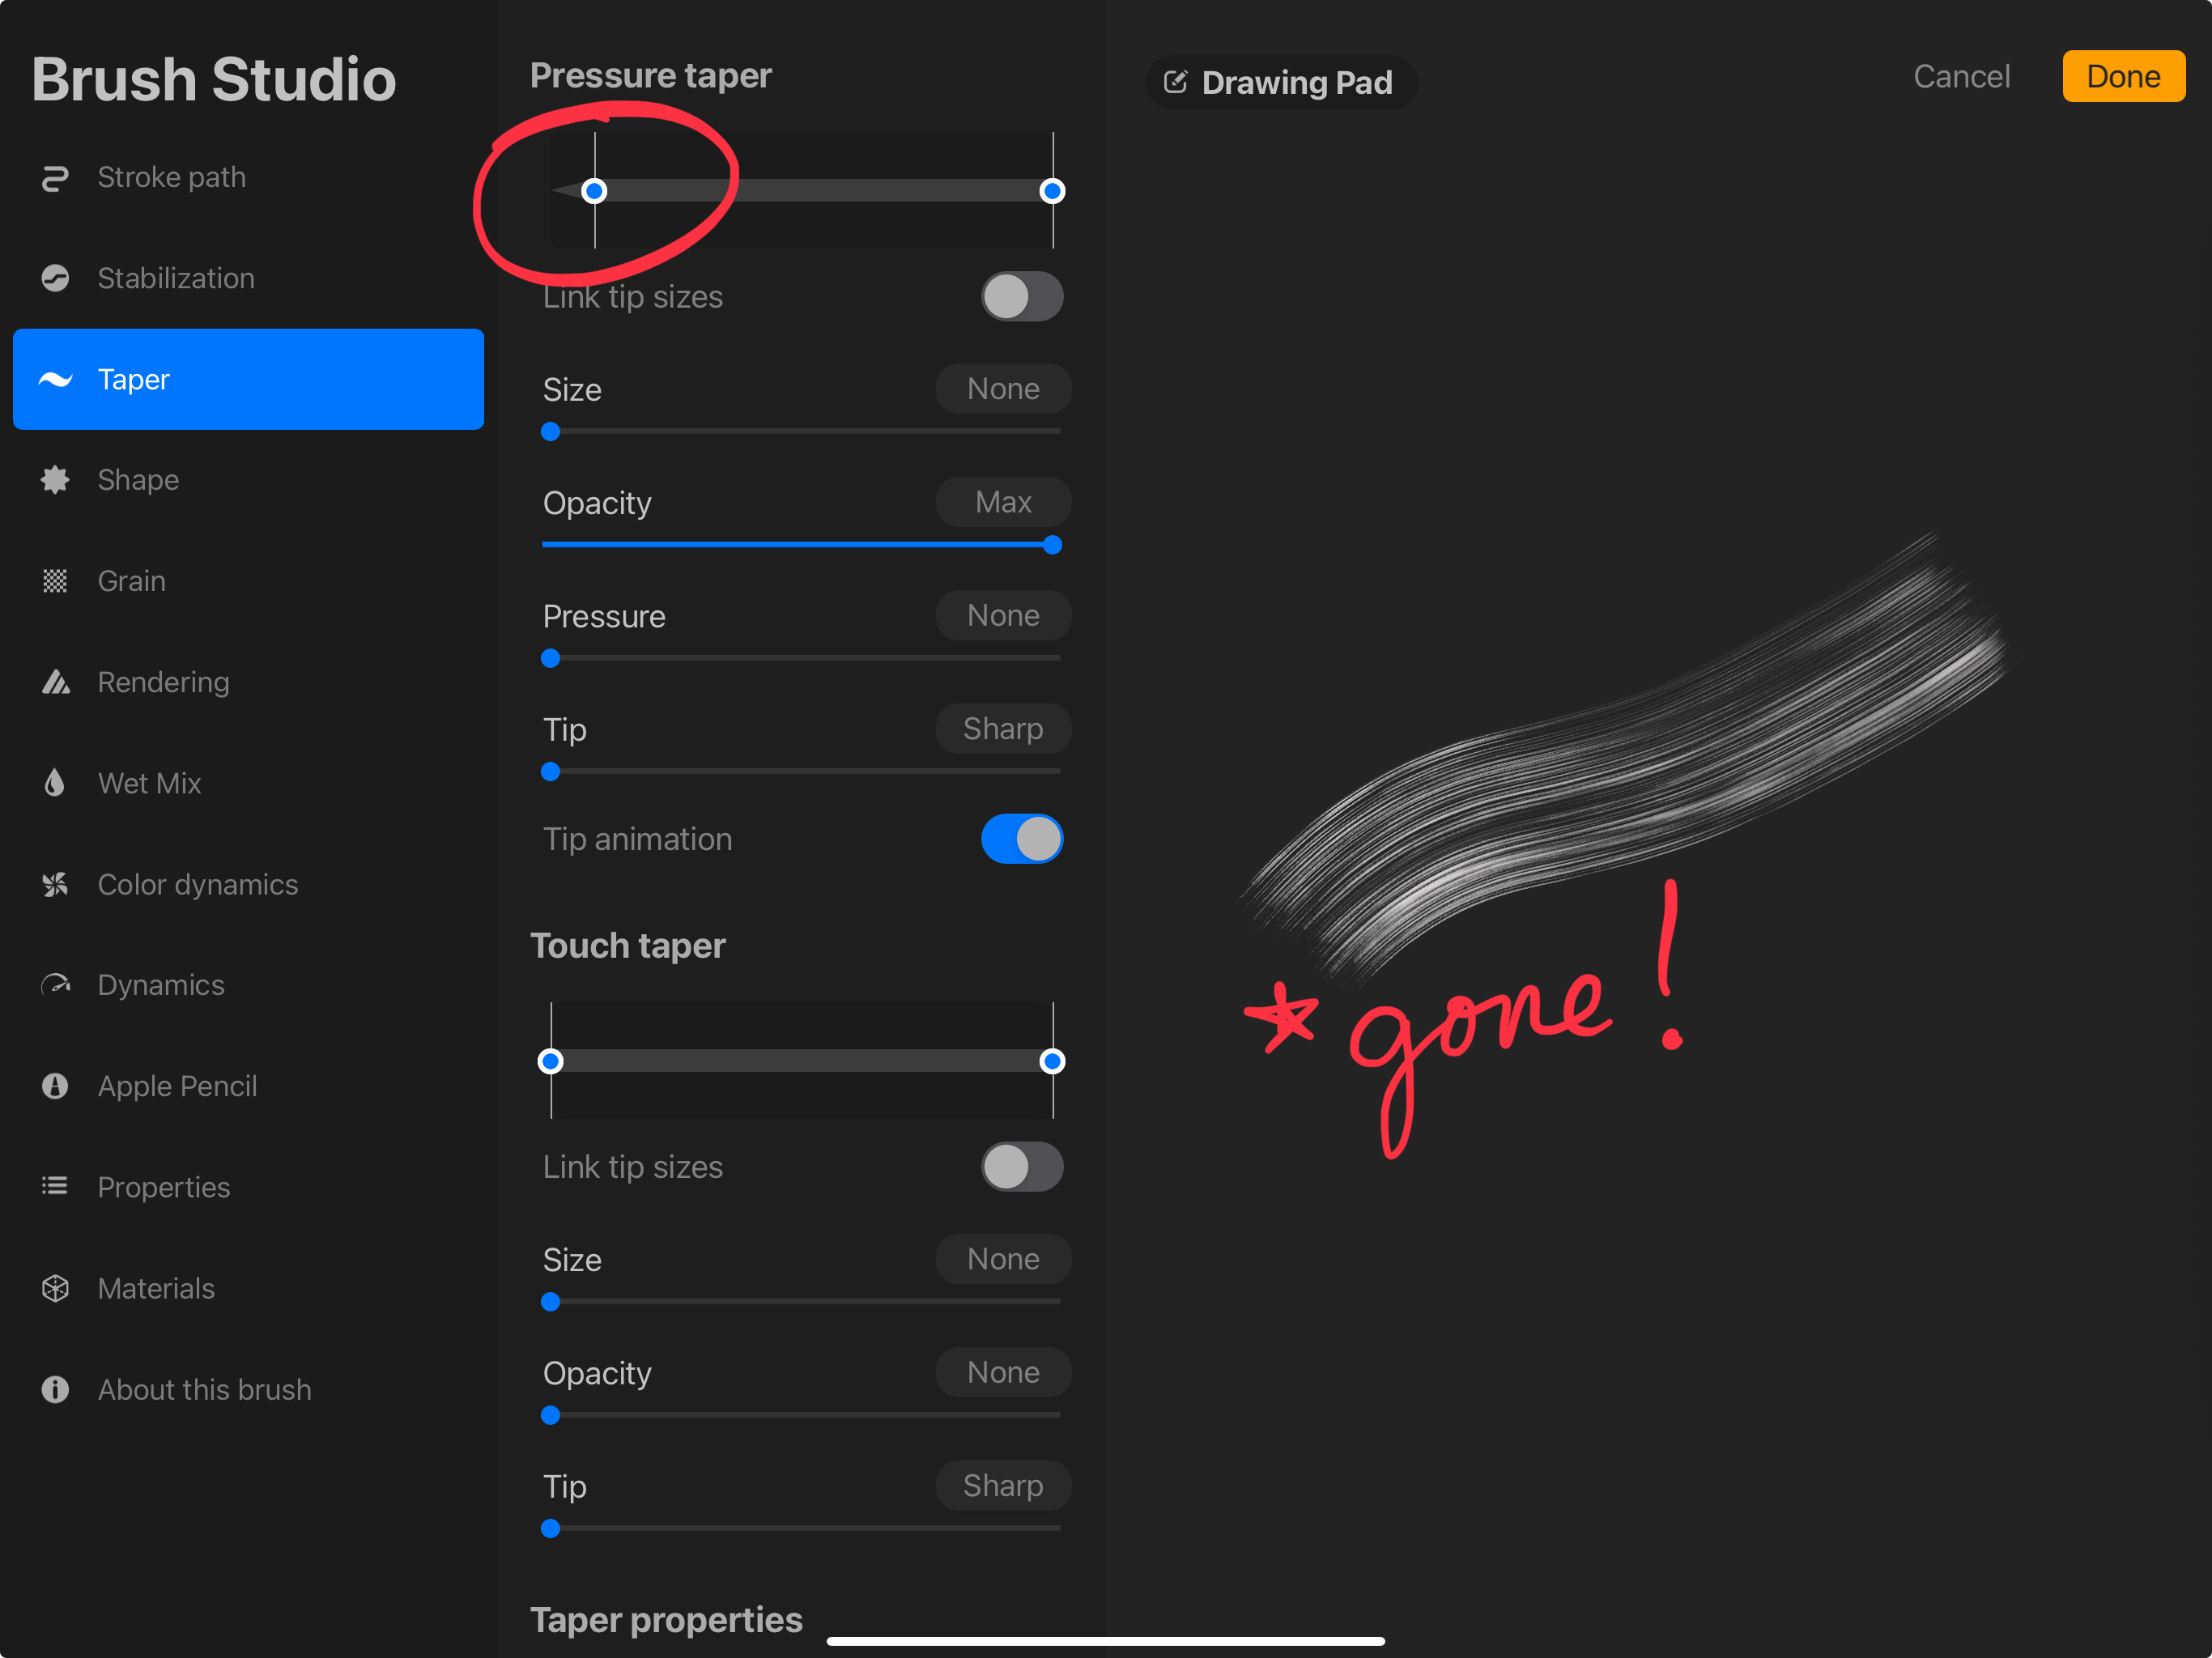Click Touch taper Size slider handle
This screenshot has height=1658, width=2212.
(x=550, y=1302)
